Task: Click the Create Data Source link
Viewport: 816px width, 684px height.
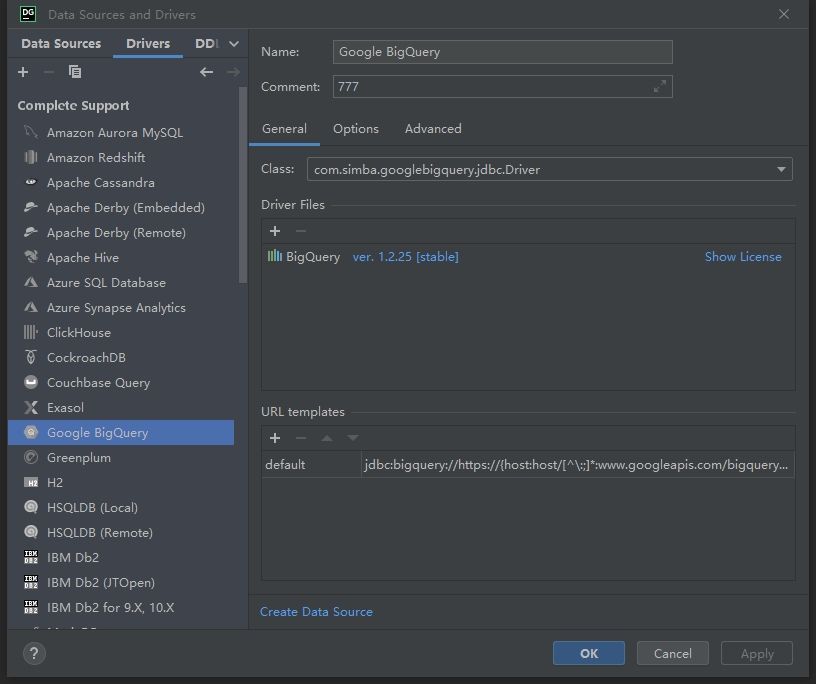Action: [316, 612]
